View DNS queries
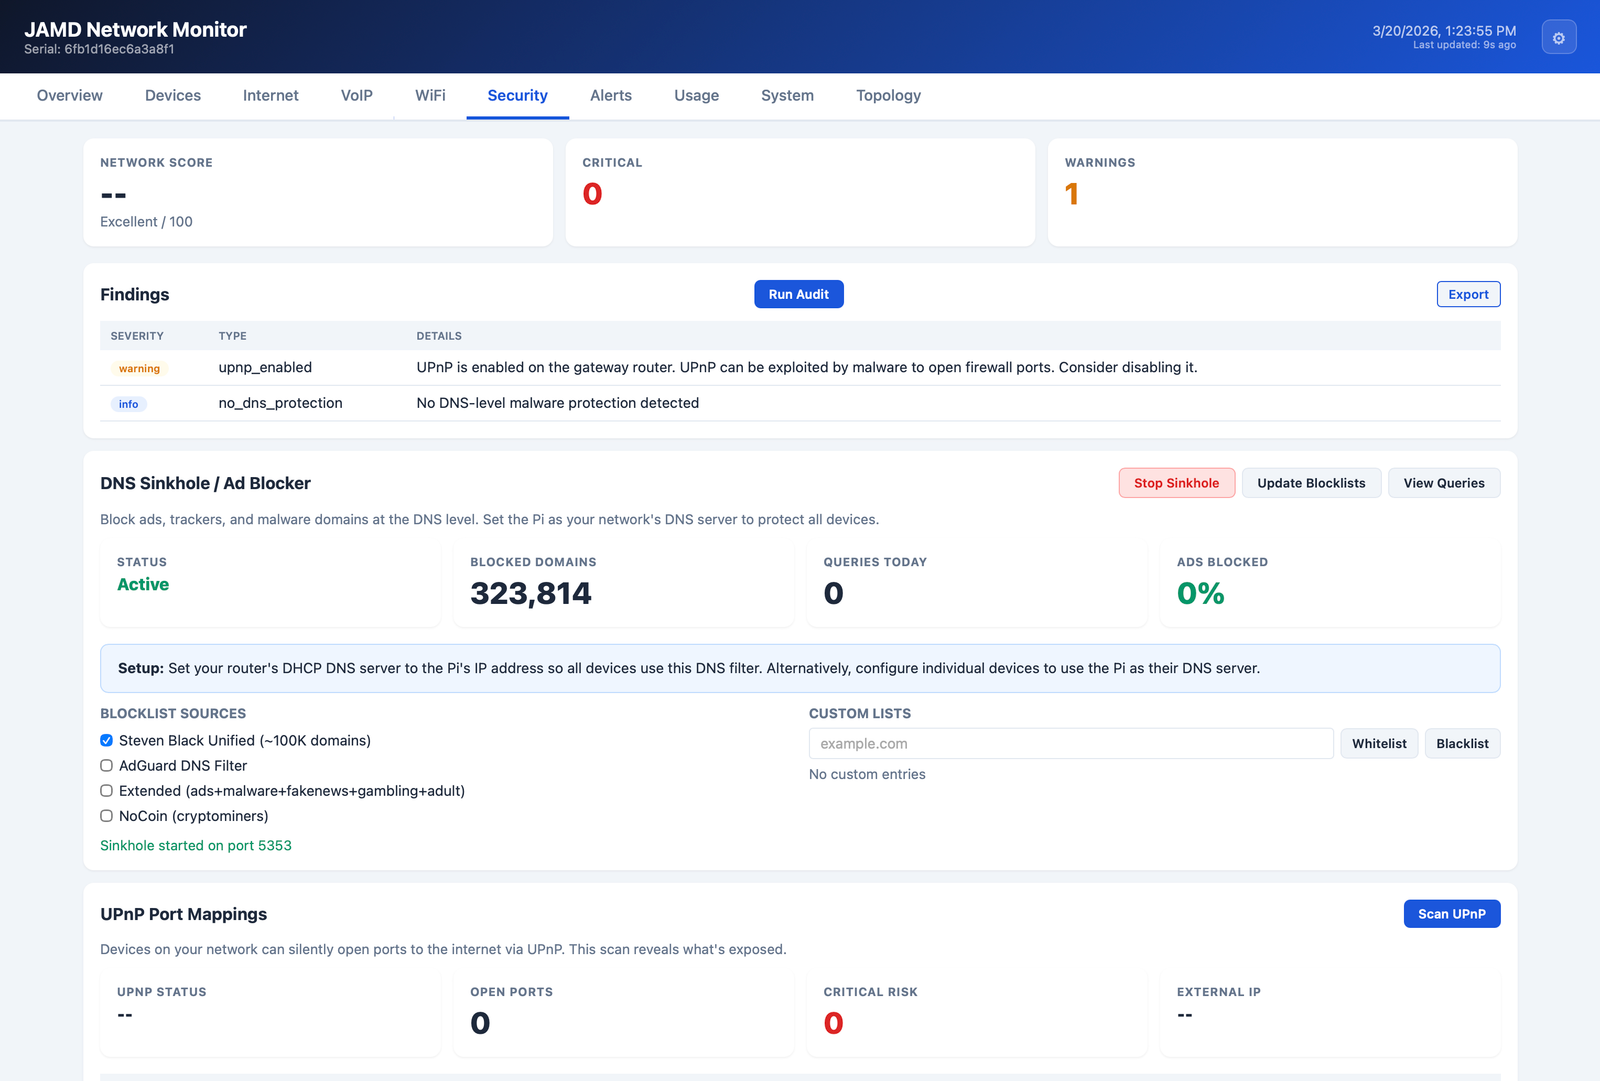 1443,483
